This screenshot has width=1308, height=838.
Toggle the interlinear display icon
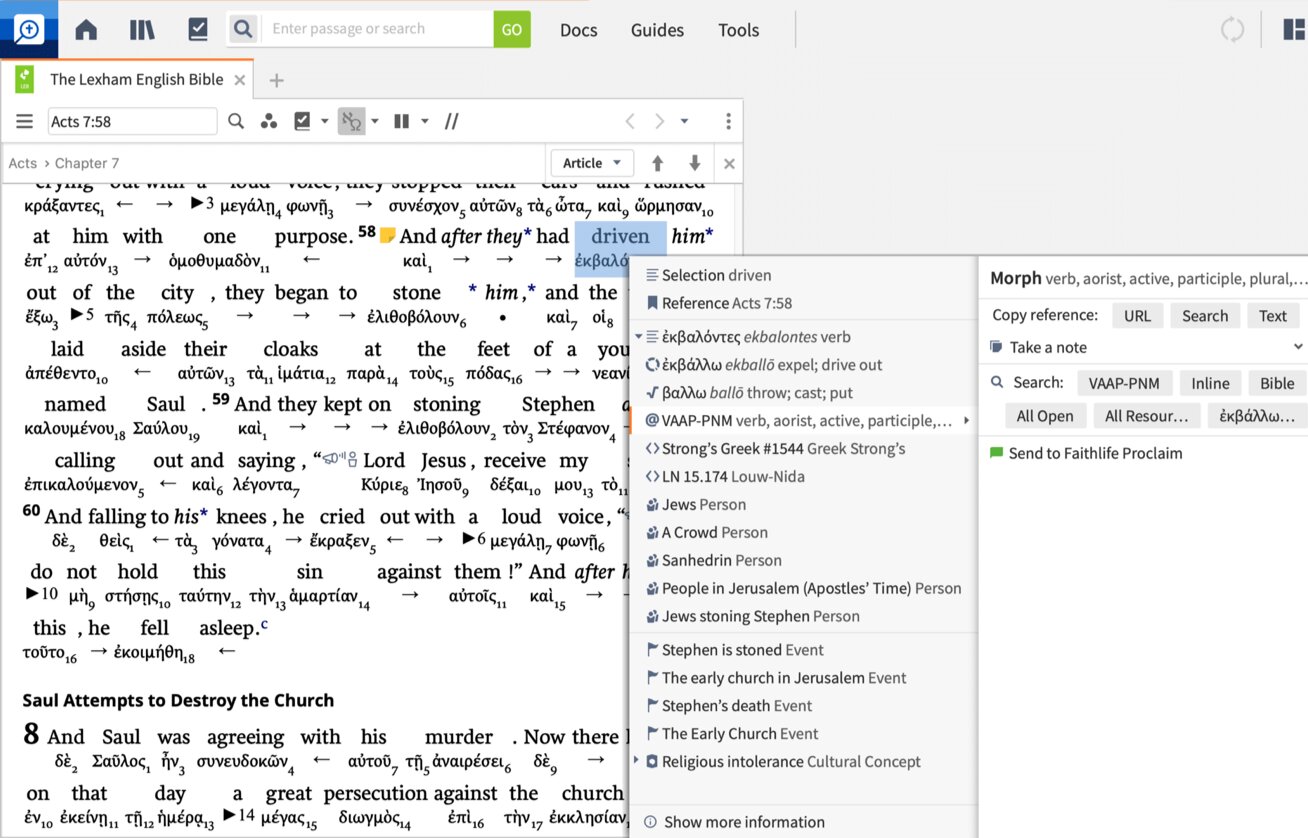coord(351,121)
